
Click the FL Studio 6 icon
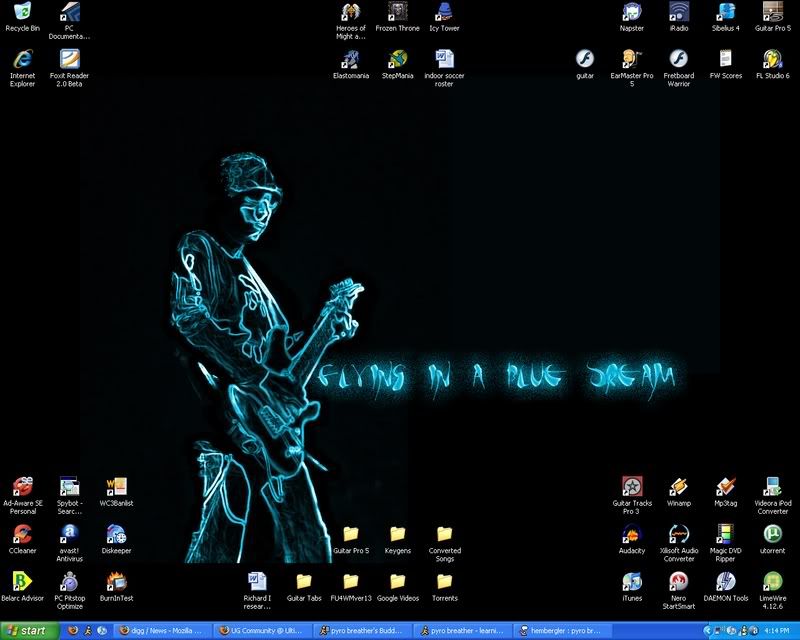772,59
